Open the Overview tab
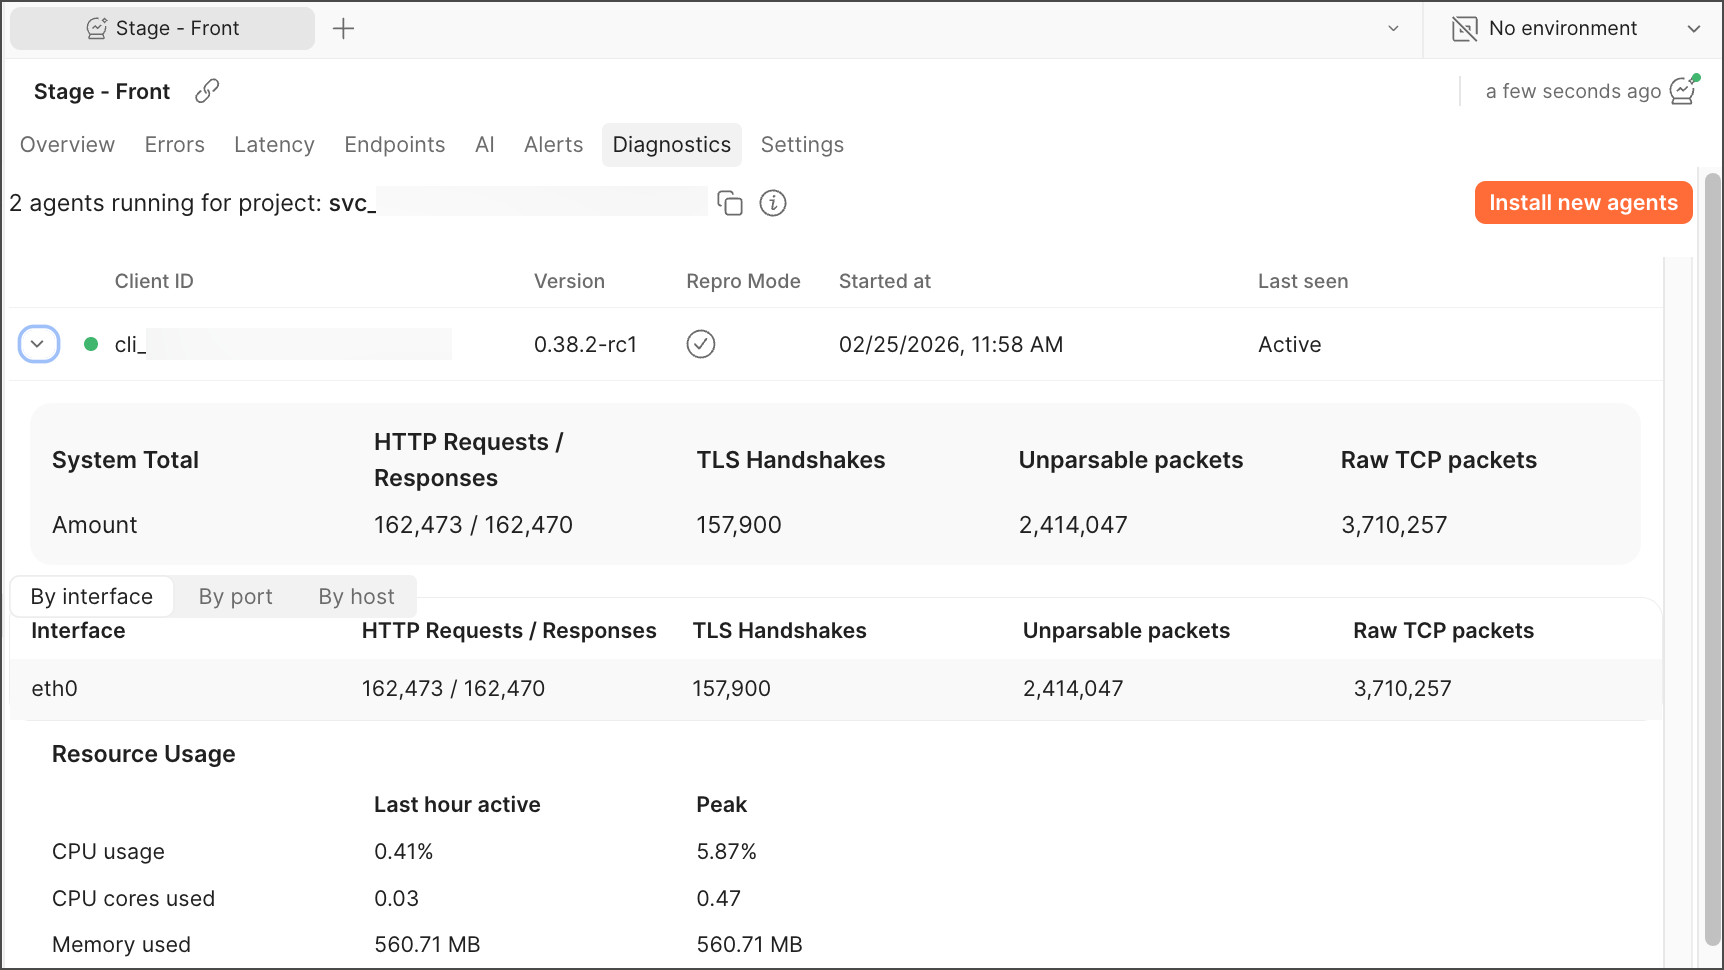 coord(67,145)
